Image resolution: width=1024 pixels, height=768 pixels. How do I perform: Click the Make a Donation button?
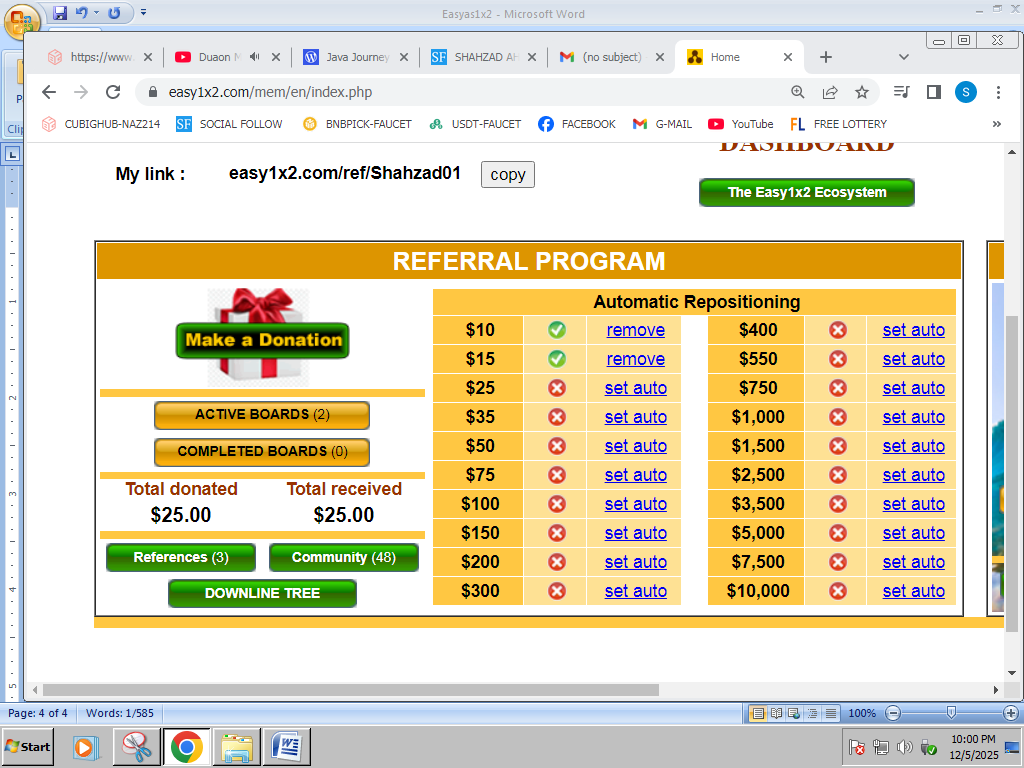262,340
